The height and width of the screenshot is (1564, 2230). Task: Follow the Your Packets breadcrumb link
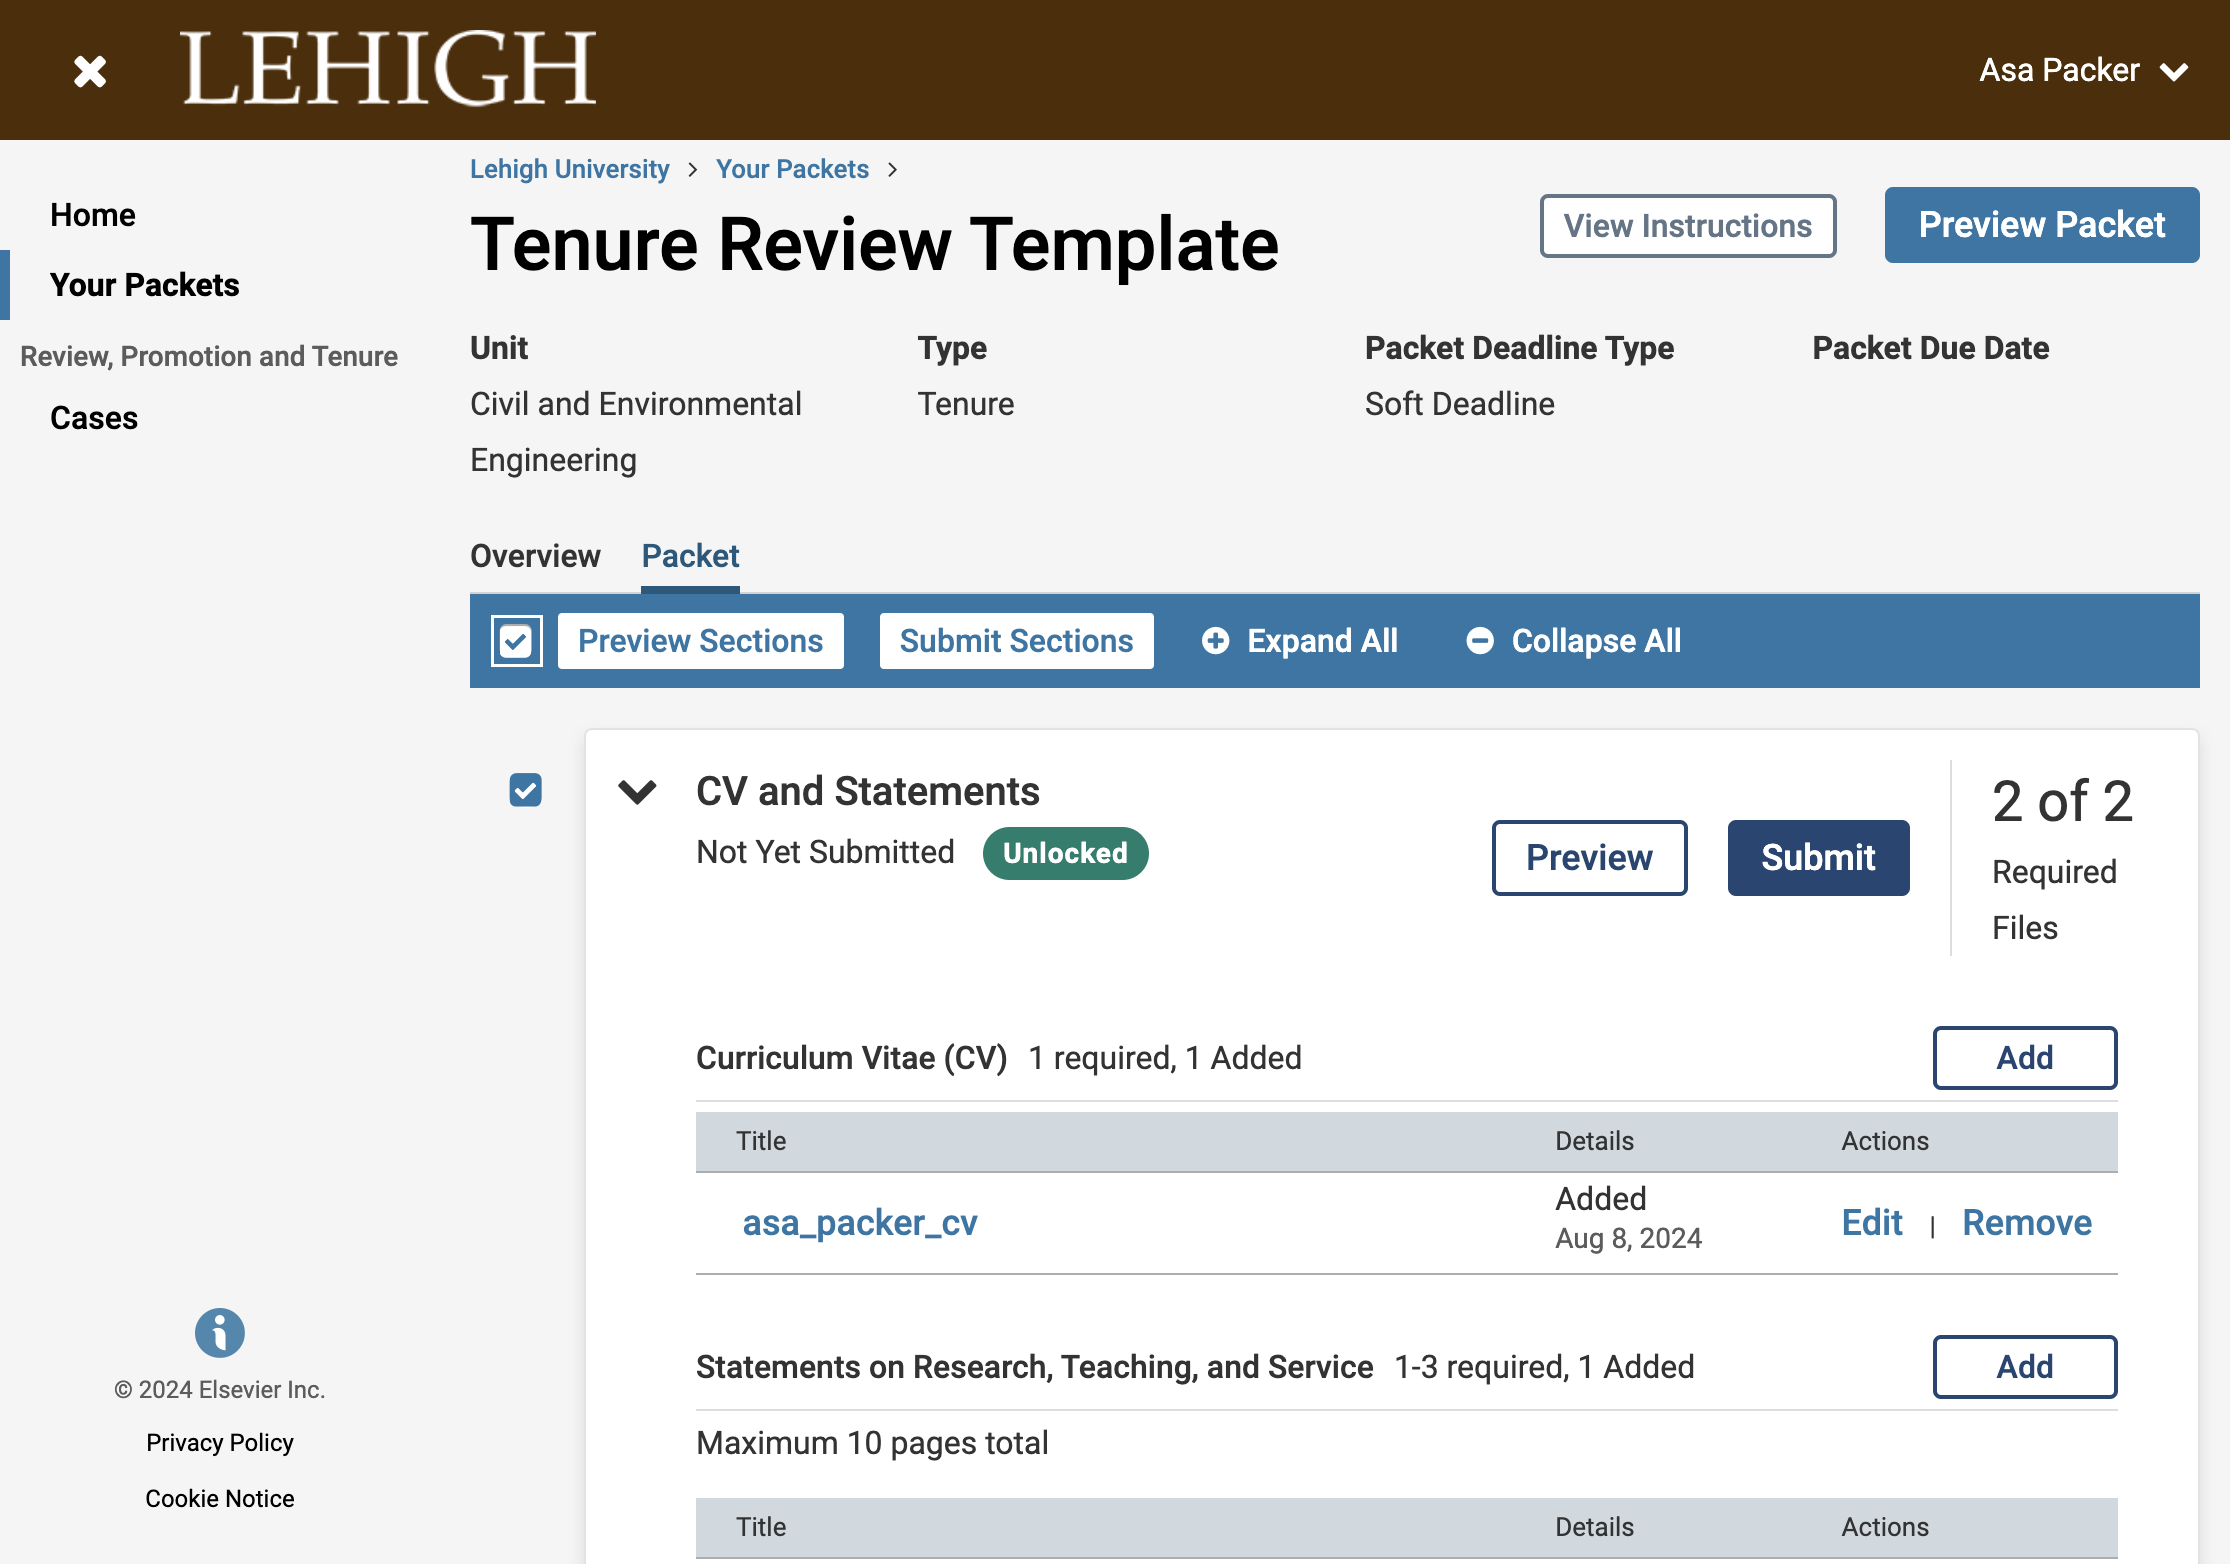tap(792, 169)
